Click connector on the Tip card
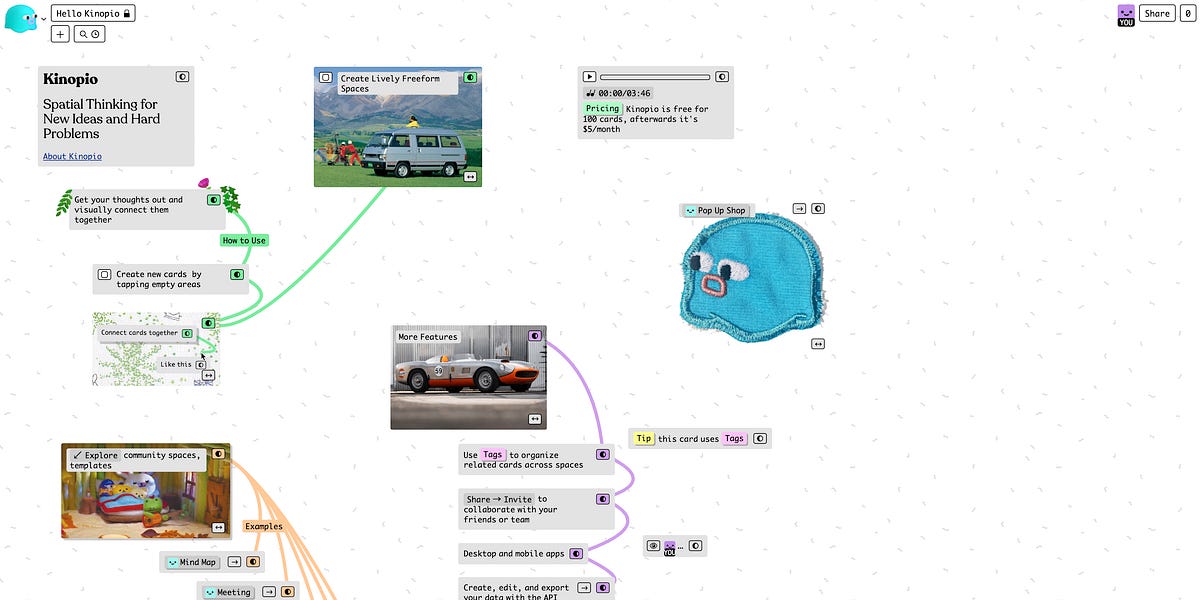The height and width of the screenshot is (600, 1200). tap(761, 438)
